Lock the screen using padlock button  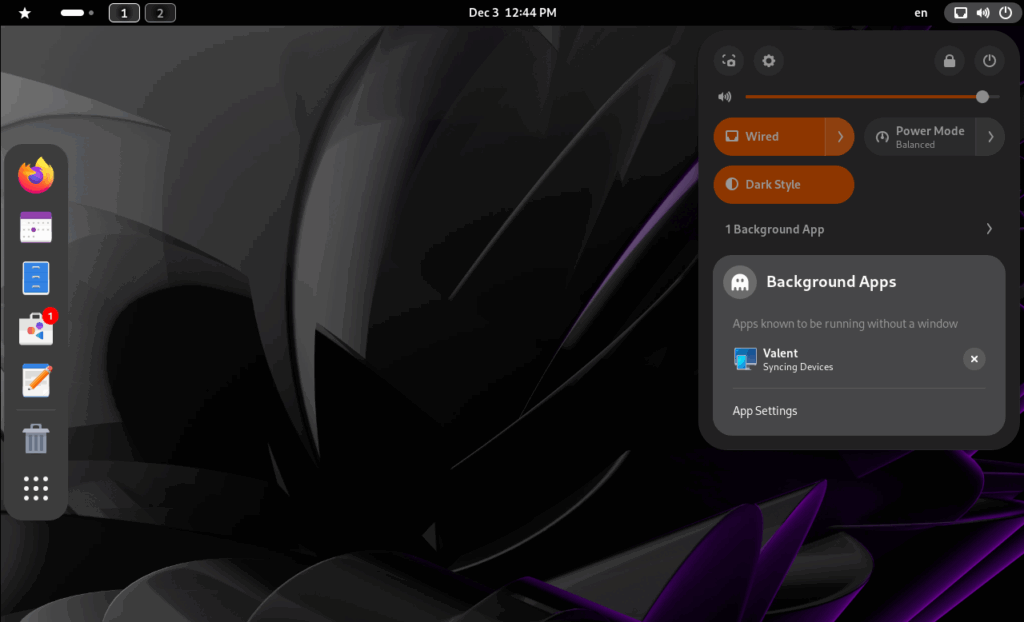(x=950, y=61)
